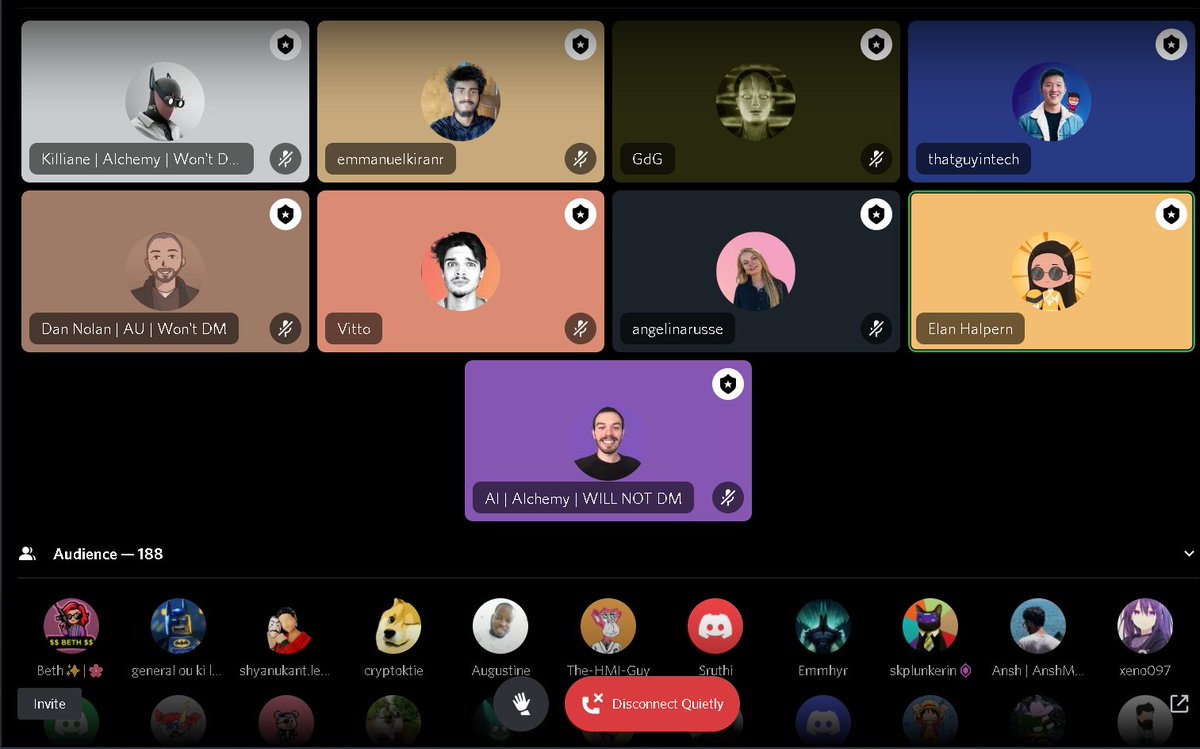Image resolution: width=1200 pixels, height=749 pixels.
Task: Select audience member cryptoktie's doge avatar
Action: 393,627
